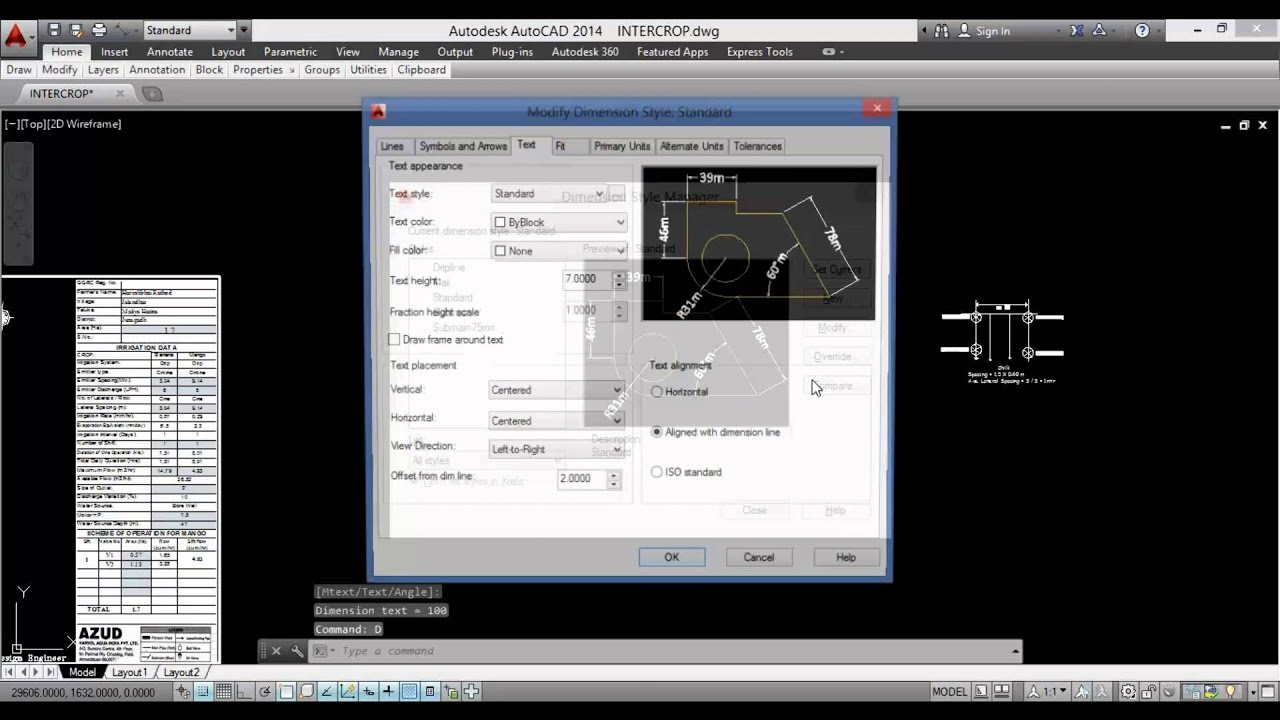The width and height of the screenshot is (1280, 720).
Task: Open the Annotate ribbon tab
Action: tap(170, 52)
